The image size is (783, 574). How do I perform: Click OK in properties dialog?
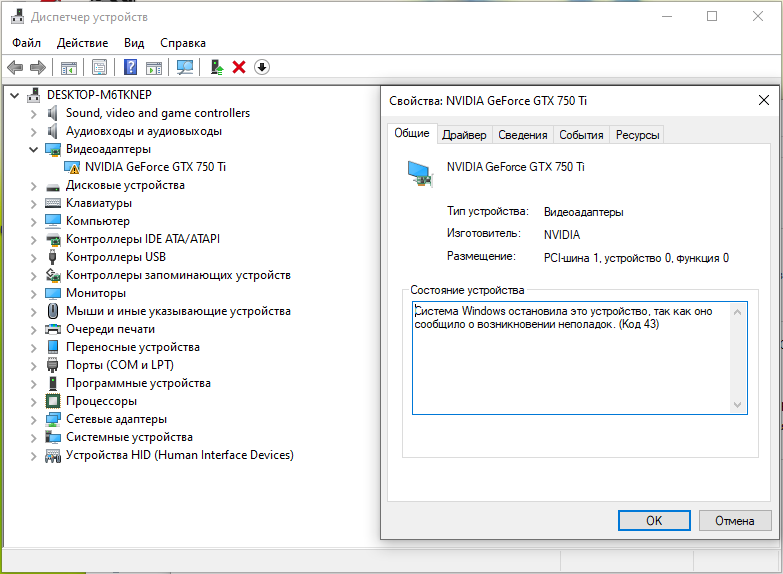point(654,521)
